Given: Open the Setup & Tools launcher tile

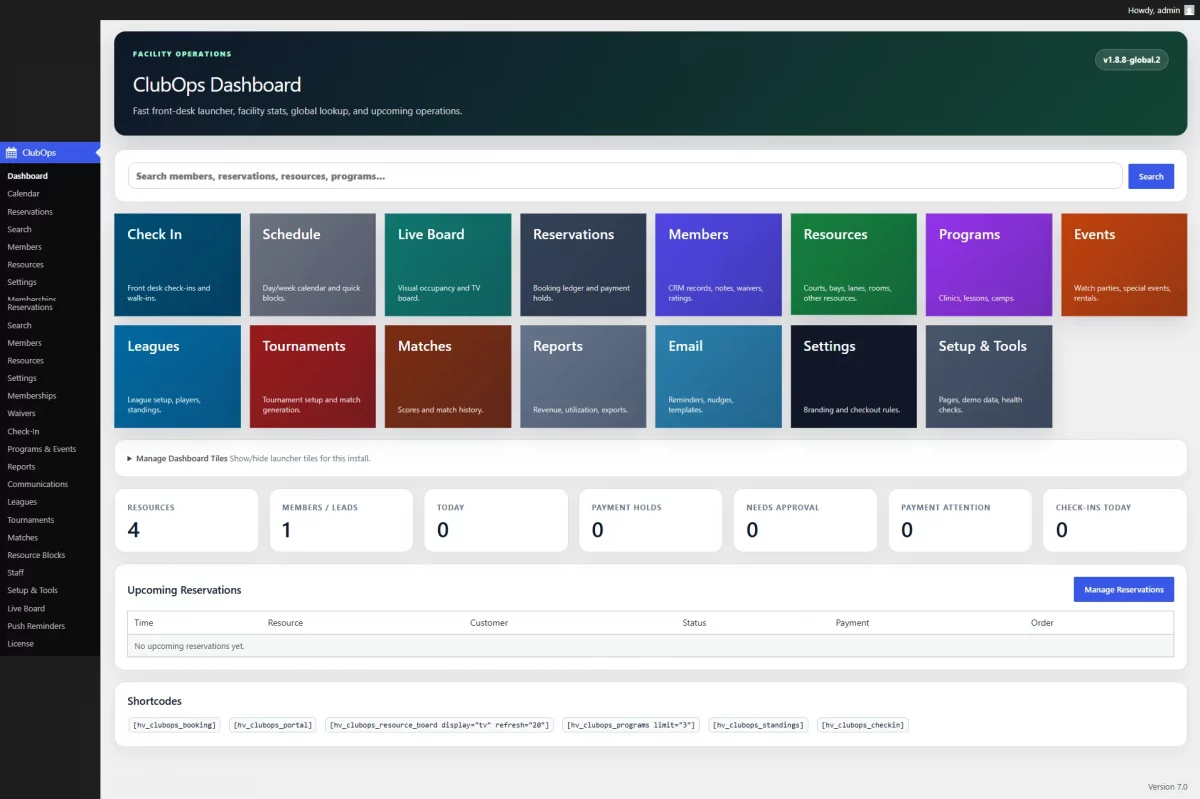Looking at the screenshot, I should click(989, 377).
